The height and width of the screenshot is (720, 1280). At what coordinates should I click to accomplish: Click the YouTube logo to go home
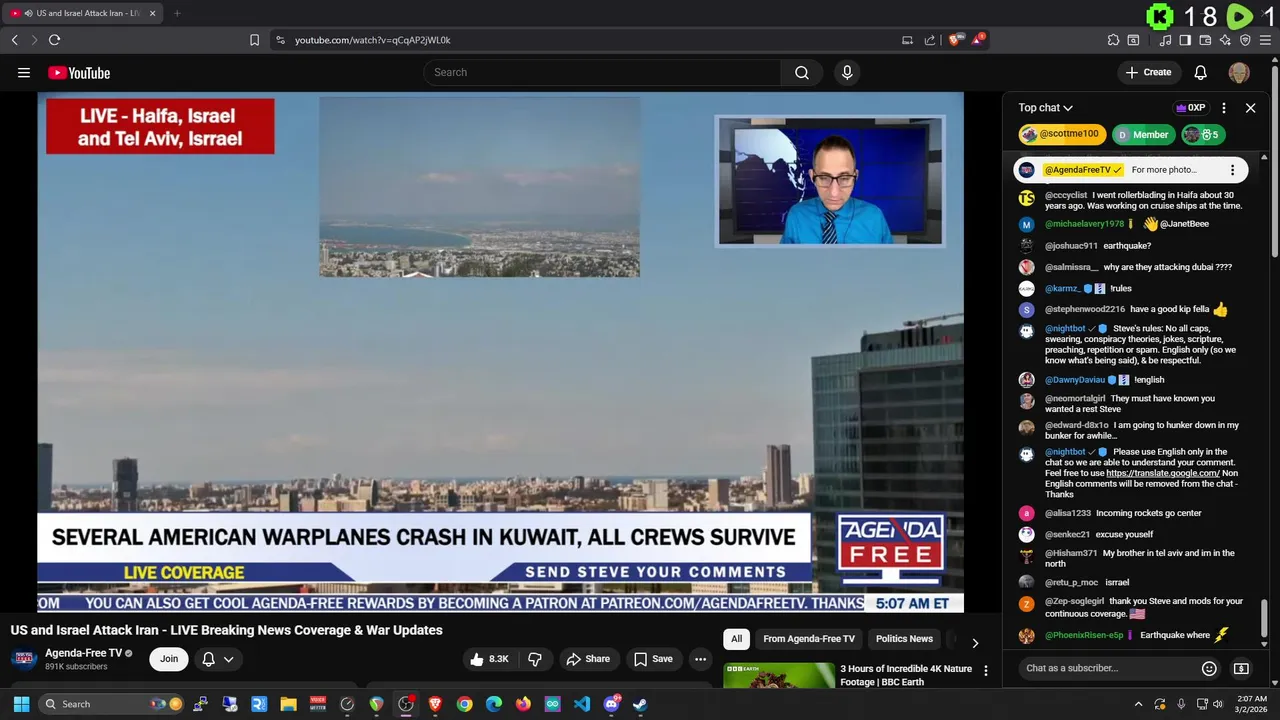coord(79,72)
